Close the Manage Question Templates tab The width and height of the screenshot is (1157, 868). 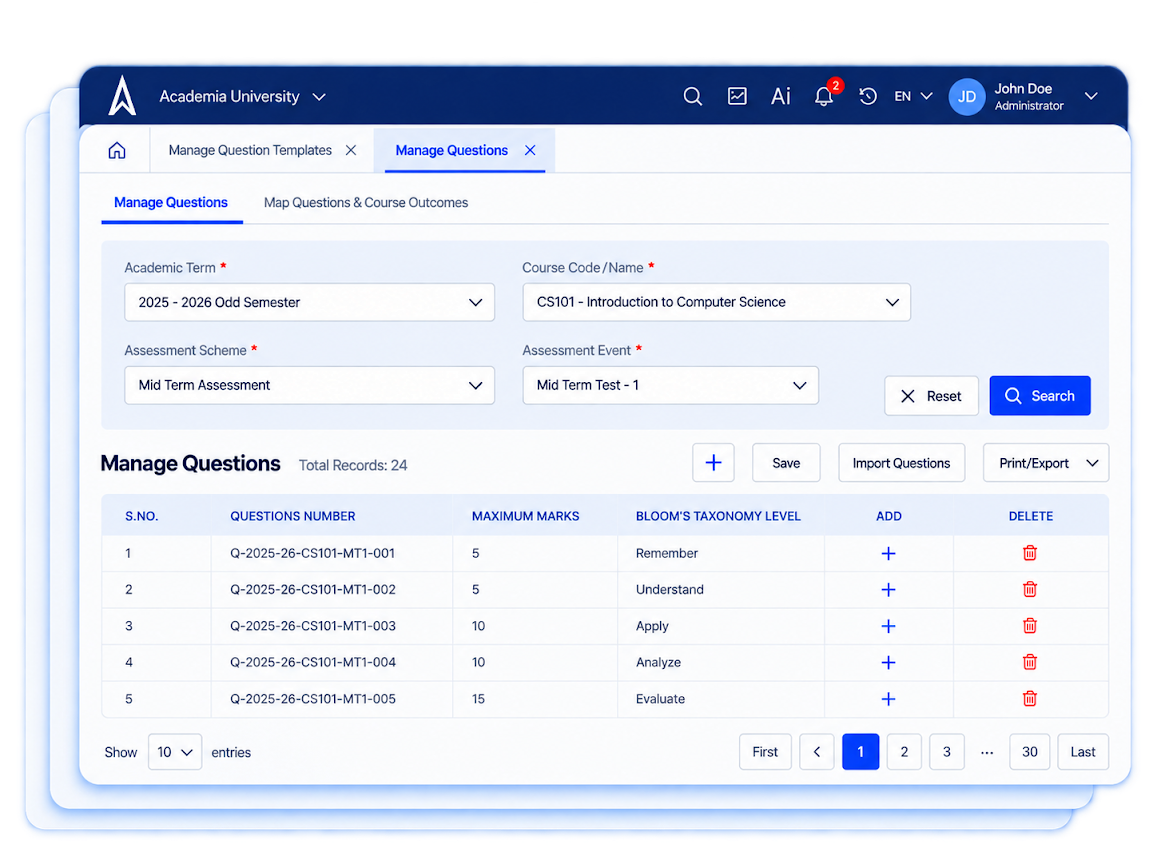(x=351, y=151)
